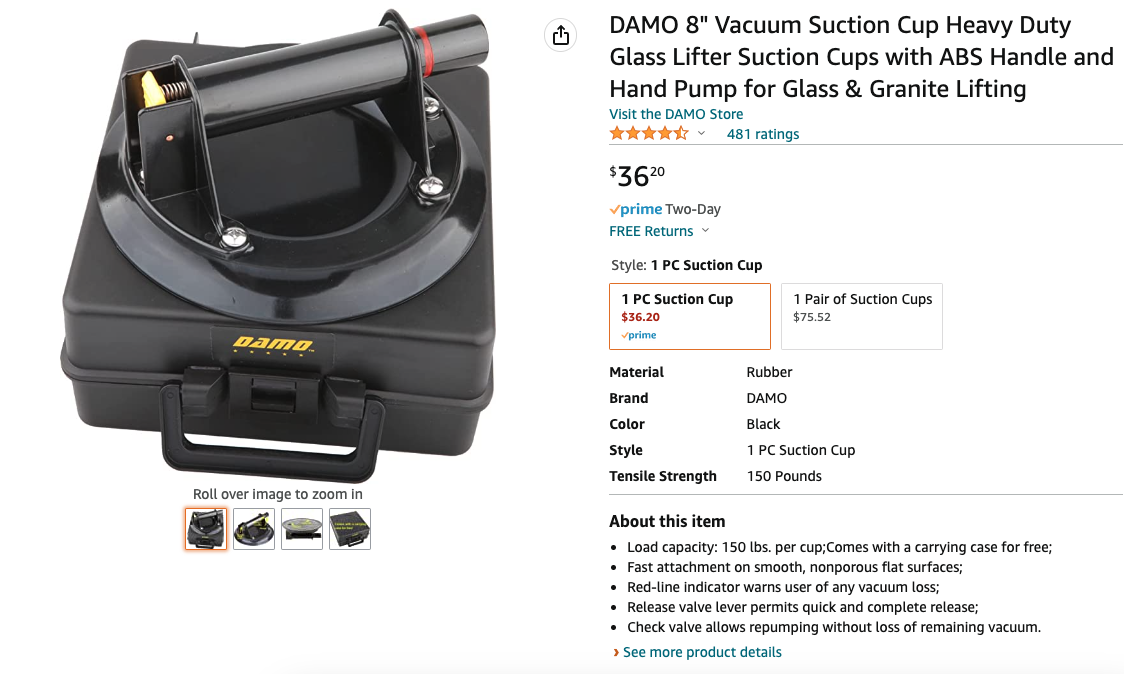Select the second thumbnail showing suction cup
This screenshot has height=674, width=1124.
tap(254, 529)
